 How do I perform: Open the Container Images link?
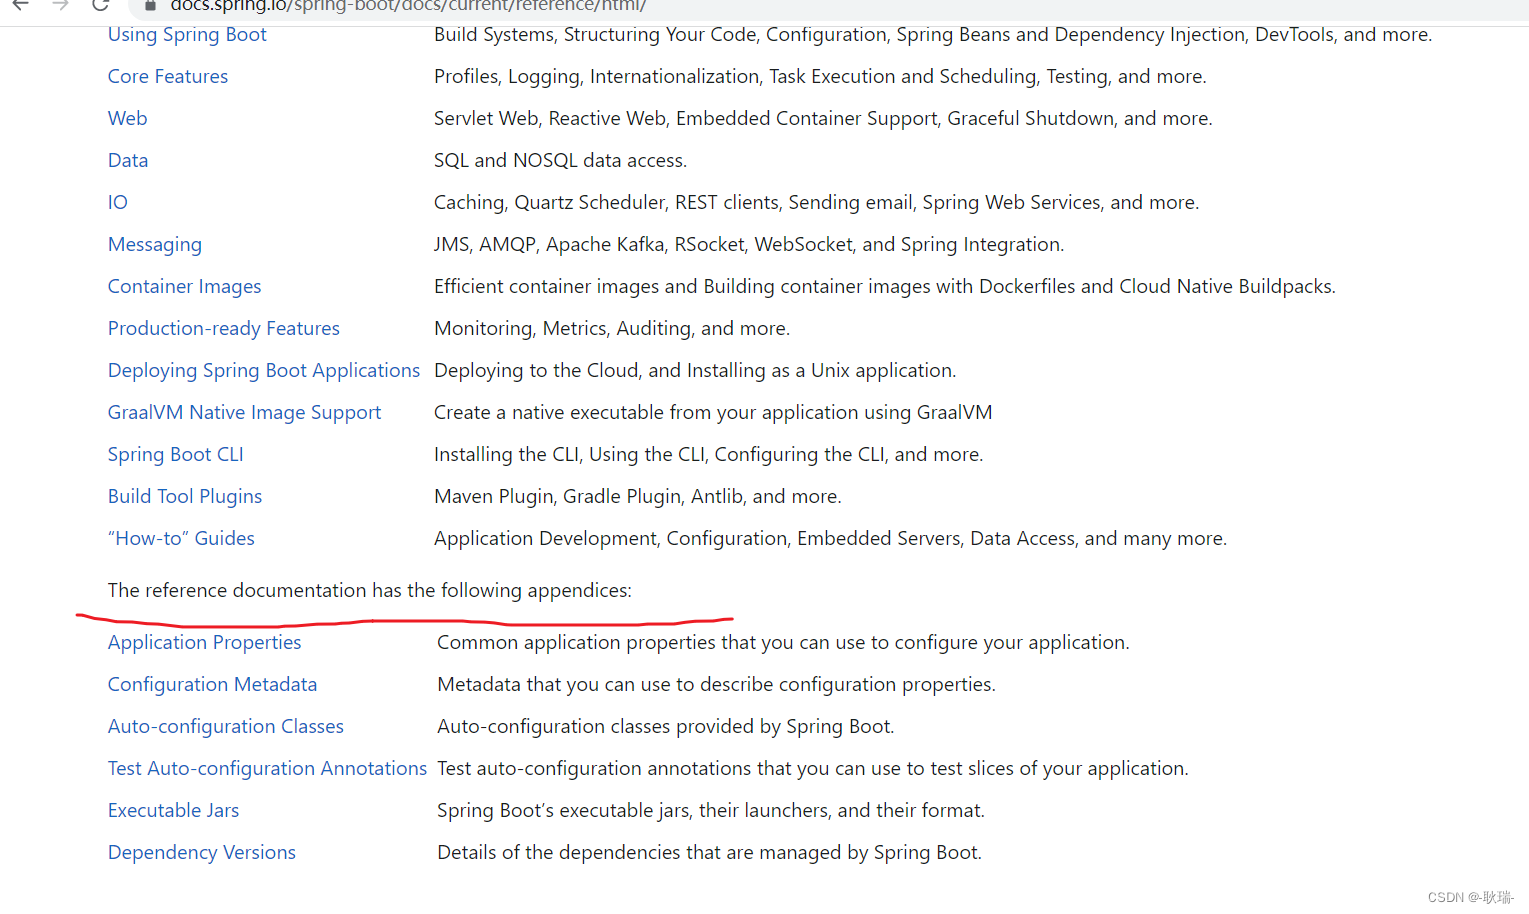184,287
